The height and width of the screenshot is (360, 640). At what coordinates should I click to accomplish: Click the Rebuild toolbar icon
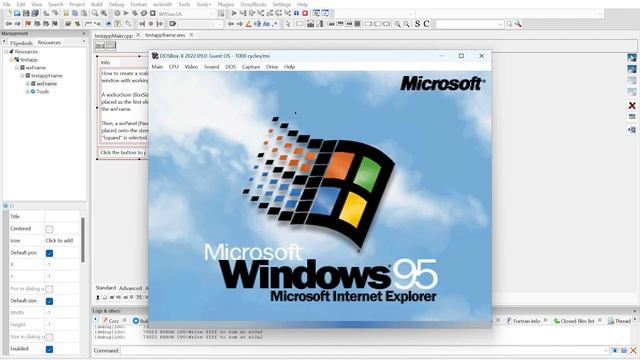coord(144,13)
